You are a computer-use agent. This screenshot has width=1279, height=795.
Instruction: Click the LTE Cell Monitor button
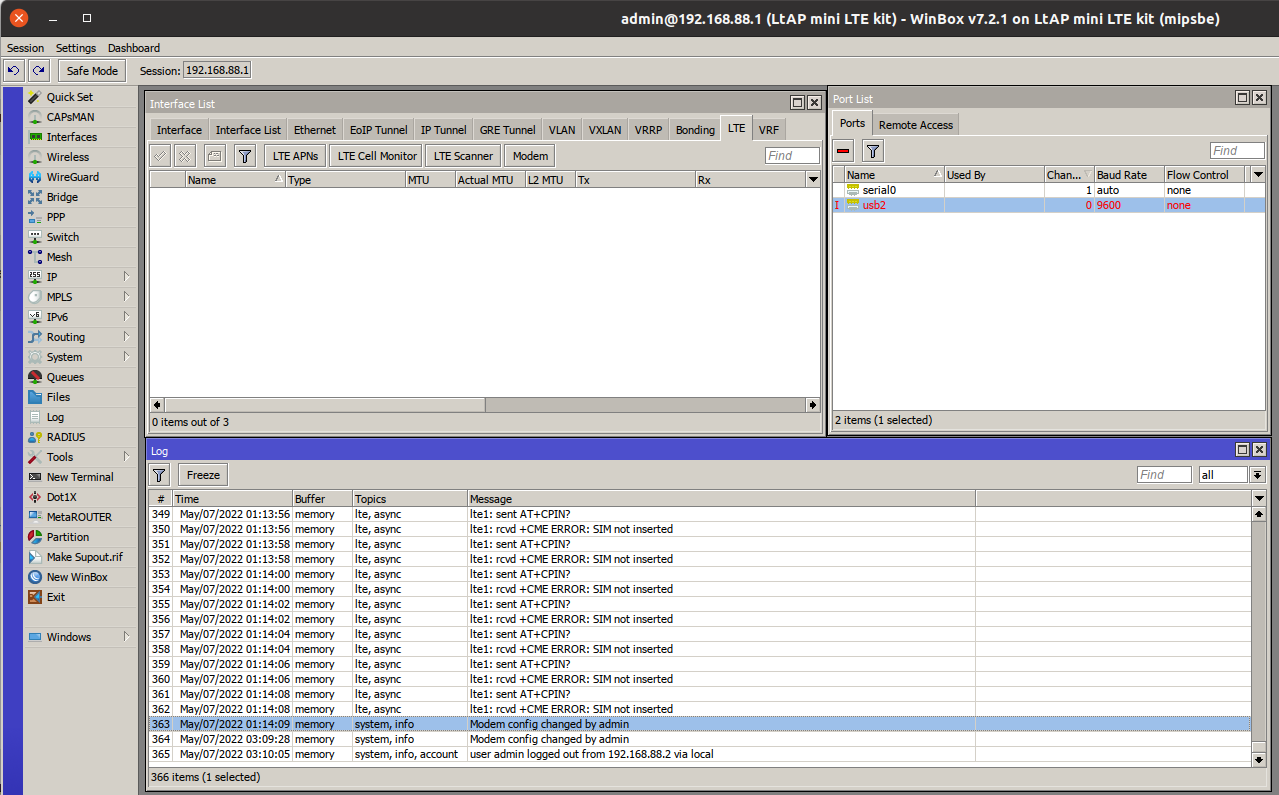pos(377,156)
